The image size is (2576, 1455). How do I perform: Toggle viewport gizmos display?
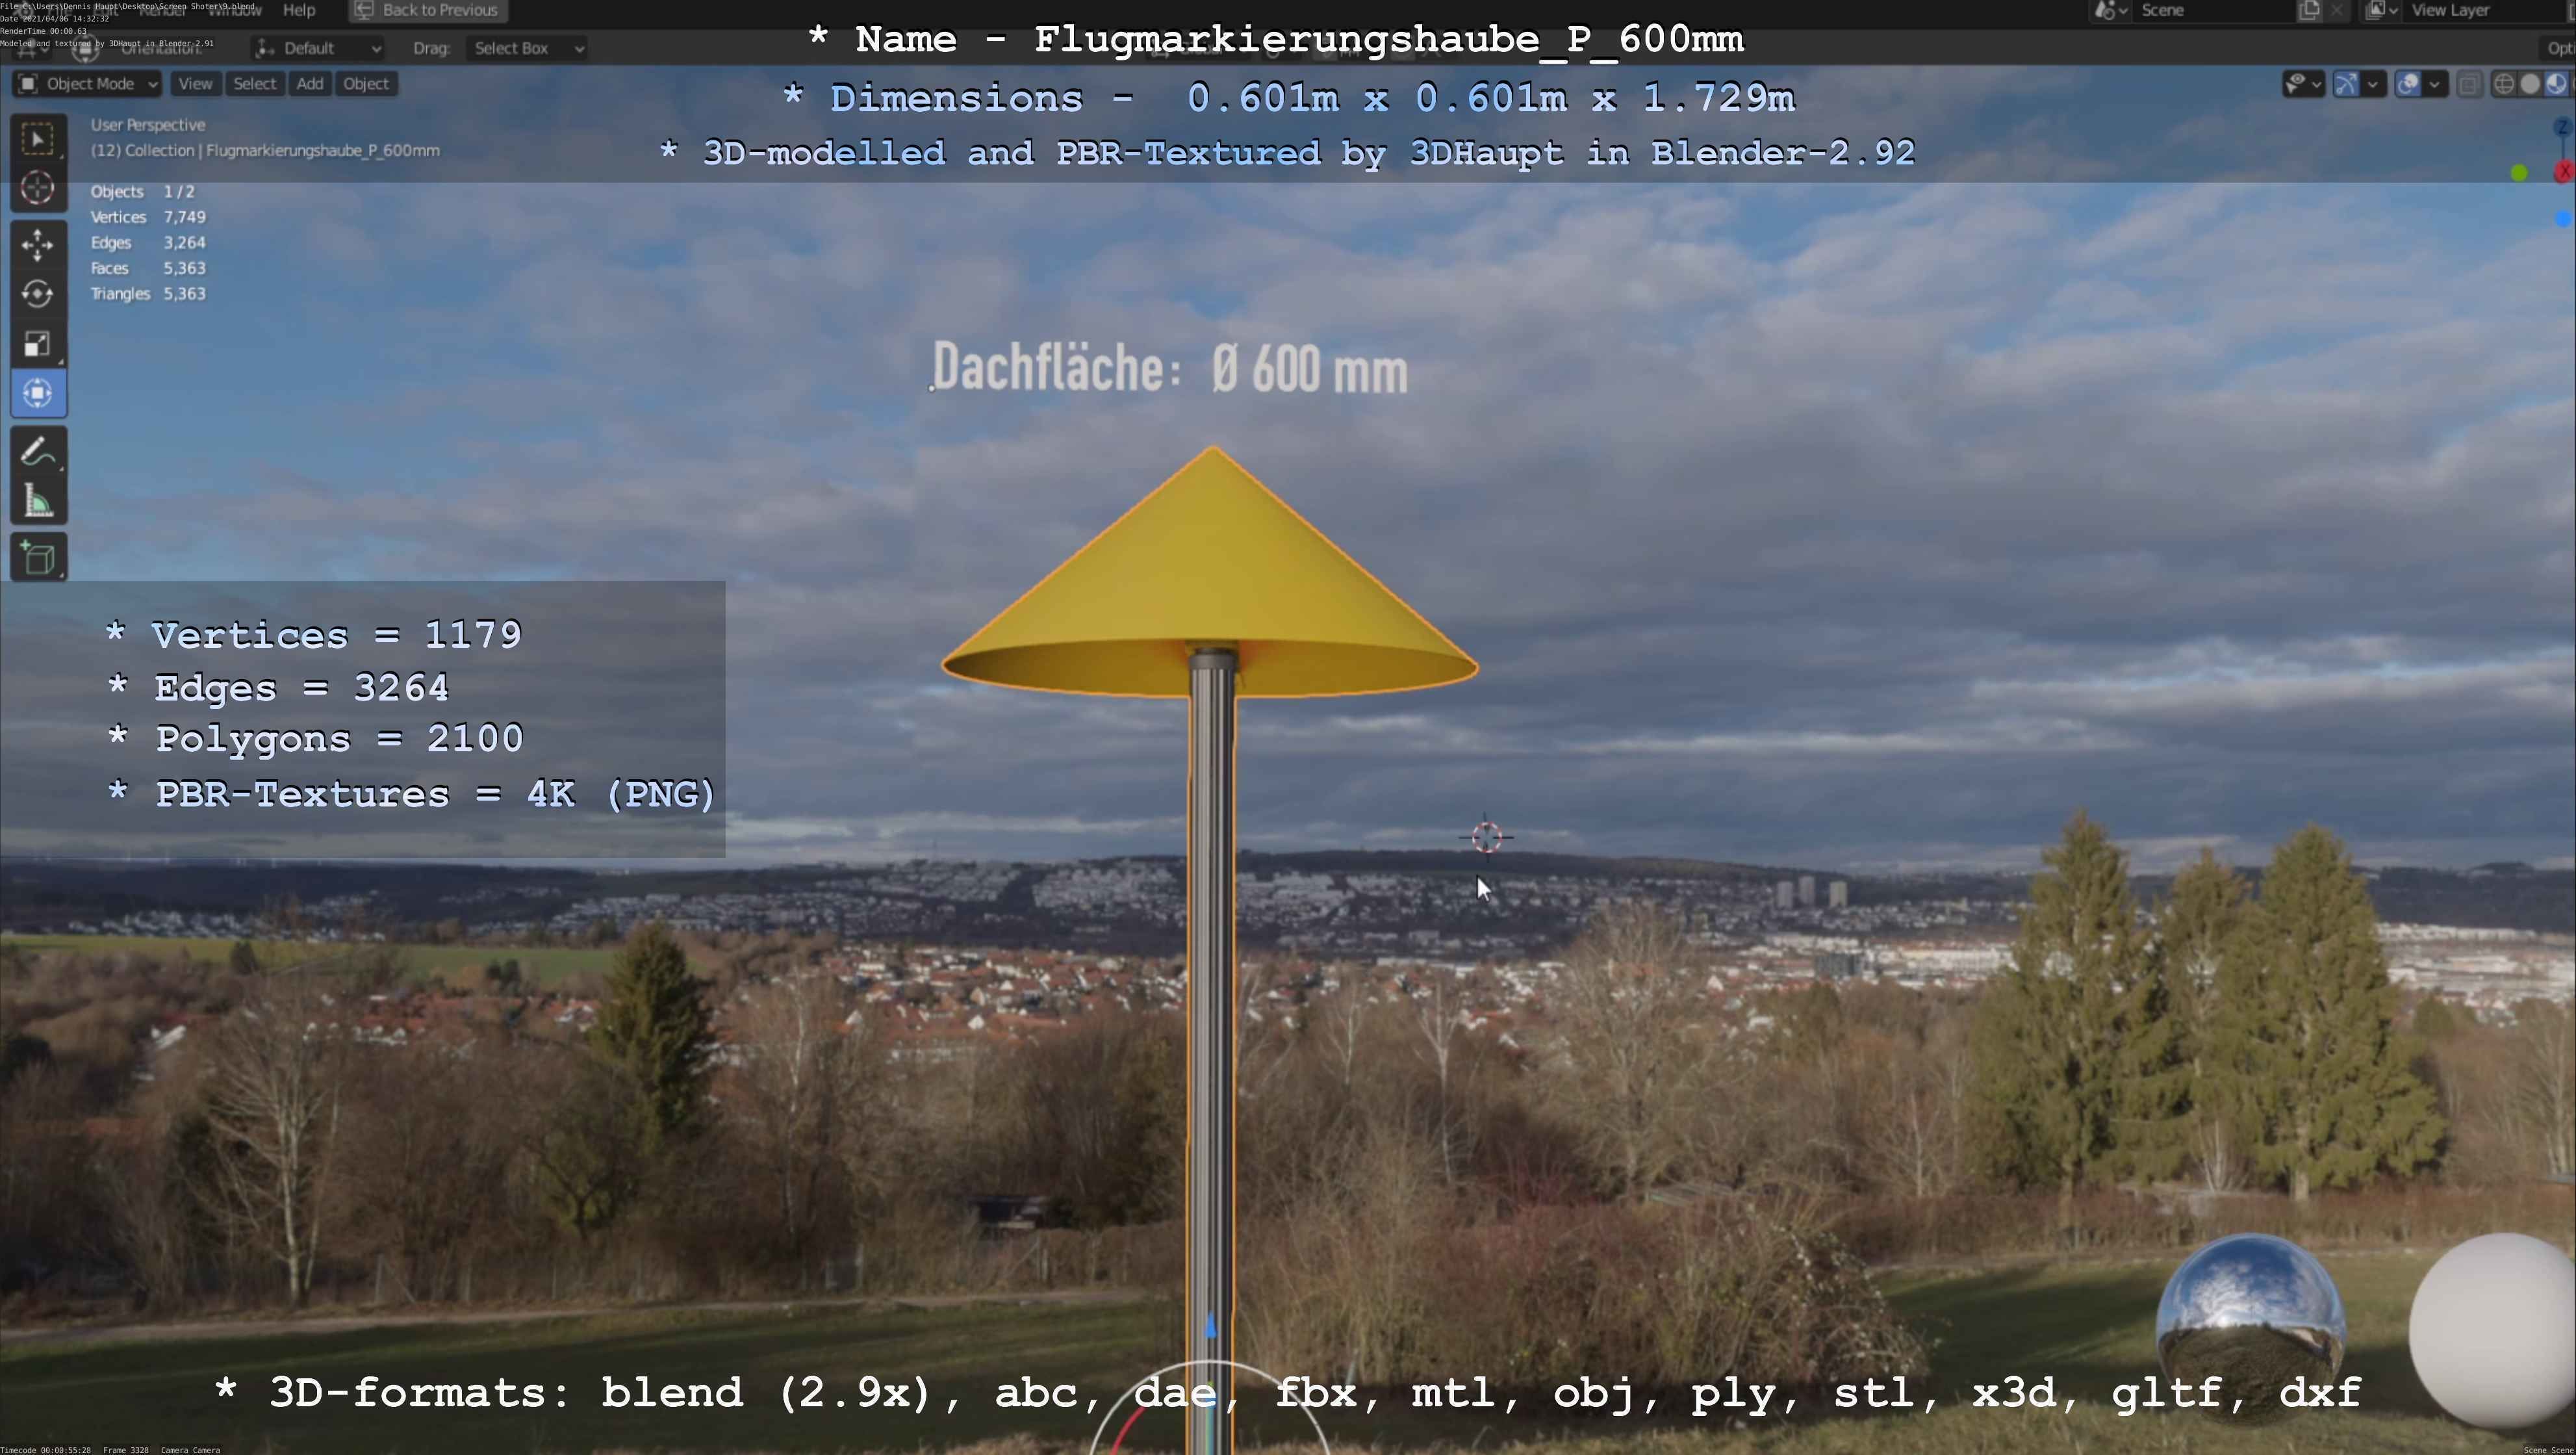2346,84
